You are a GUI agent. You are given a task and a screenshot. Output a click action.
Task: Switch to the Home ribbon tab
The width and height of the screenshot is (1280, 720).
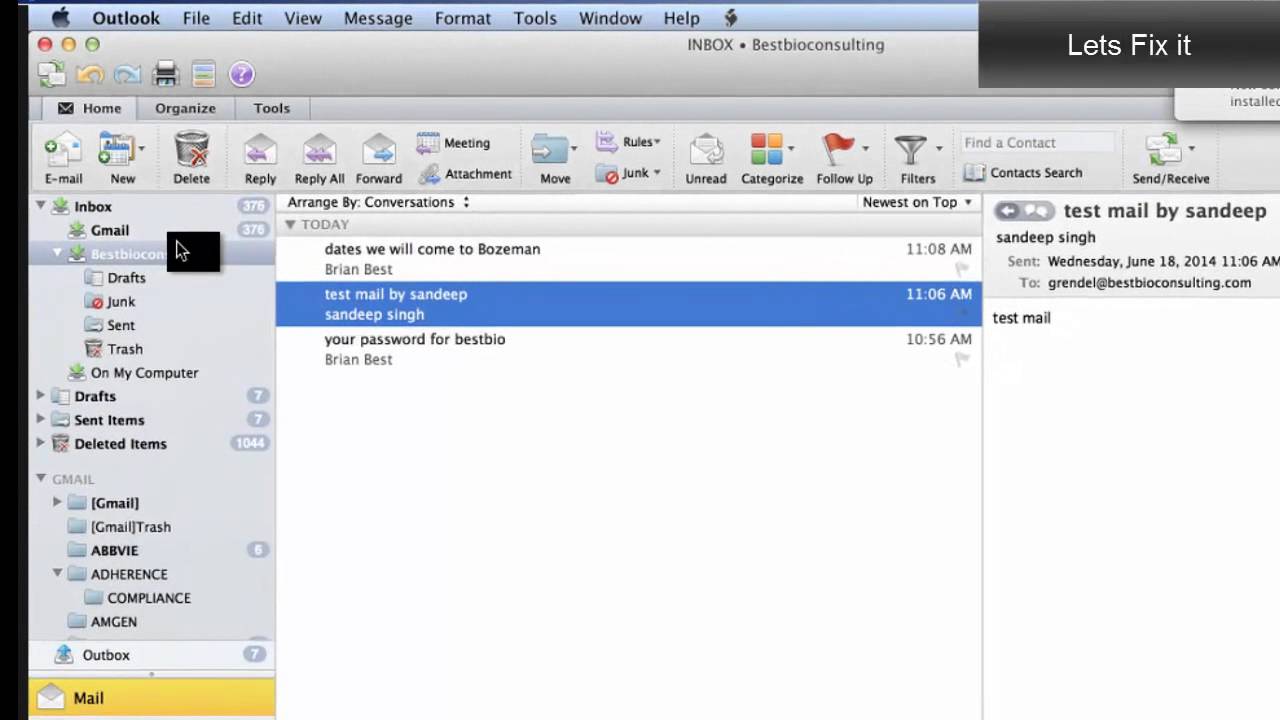pyautogui.click(x=89, y=108)
